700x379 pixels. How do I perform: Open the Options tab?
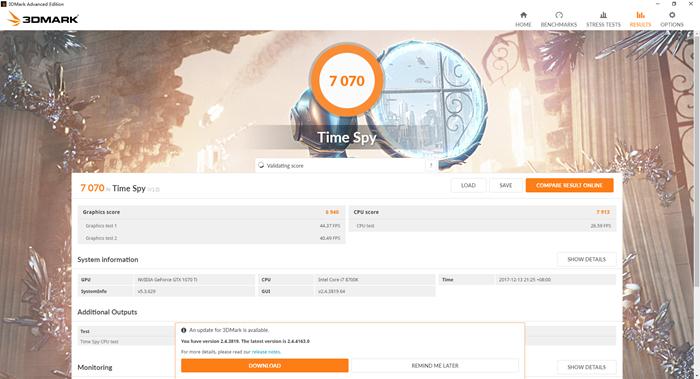(672, 20)
